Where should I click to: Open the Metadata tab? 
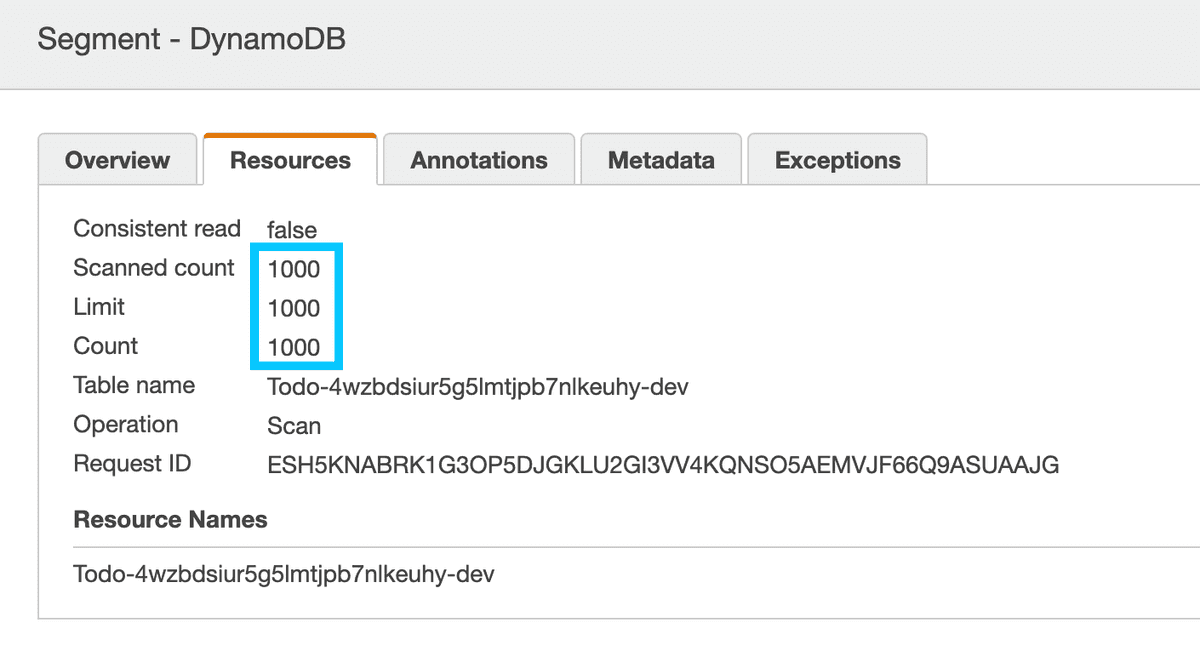(x=661, y=160)
